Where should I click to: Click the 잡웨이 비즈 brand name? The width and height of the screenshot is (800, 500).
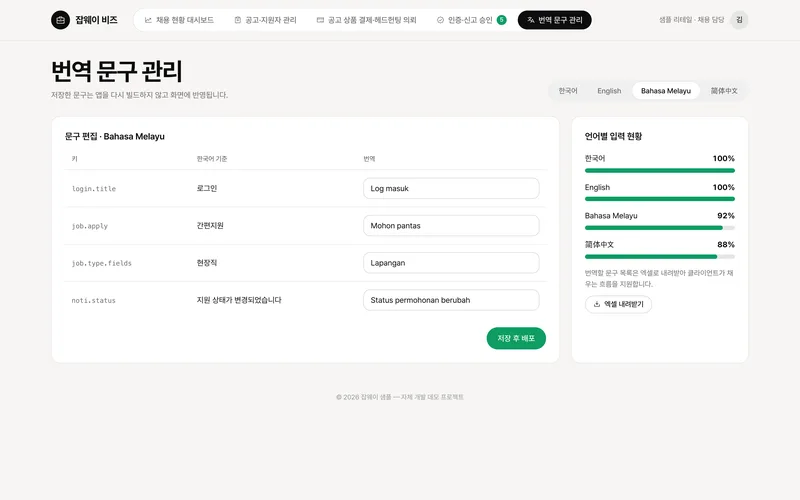click(x=96, y=20)
